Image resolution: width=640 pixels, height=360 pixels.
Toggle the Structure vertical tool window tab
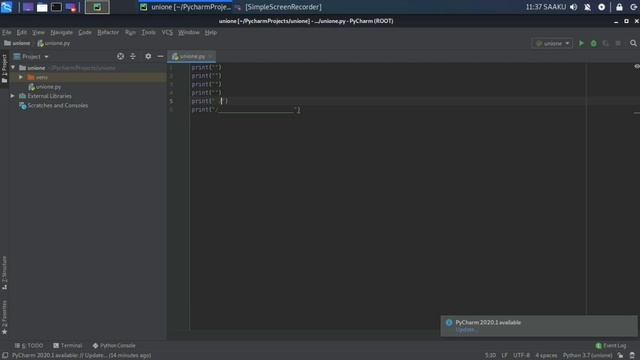[4, 273]
